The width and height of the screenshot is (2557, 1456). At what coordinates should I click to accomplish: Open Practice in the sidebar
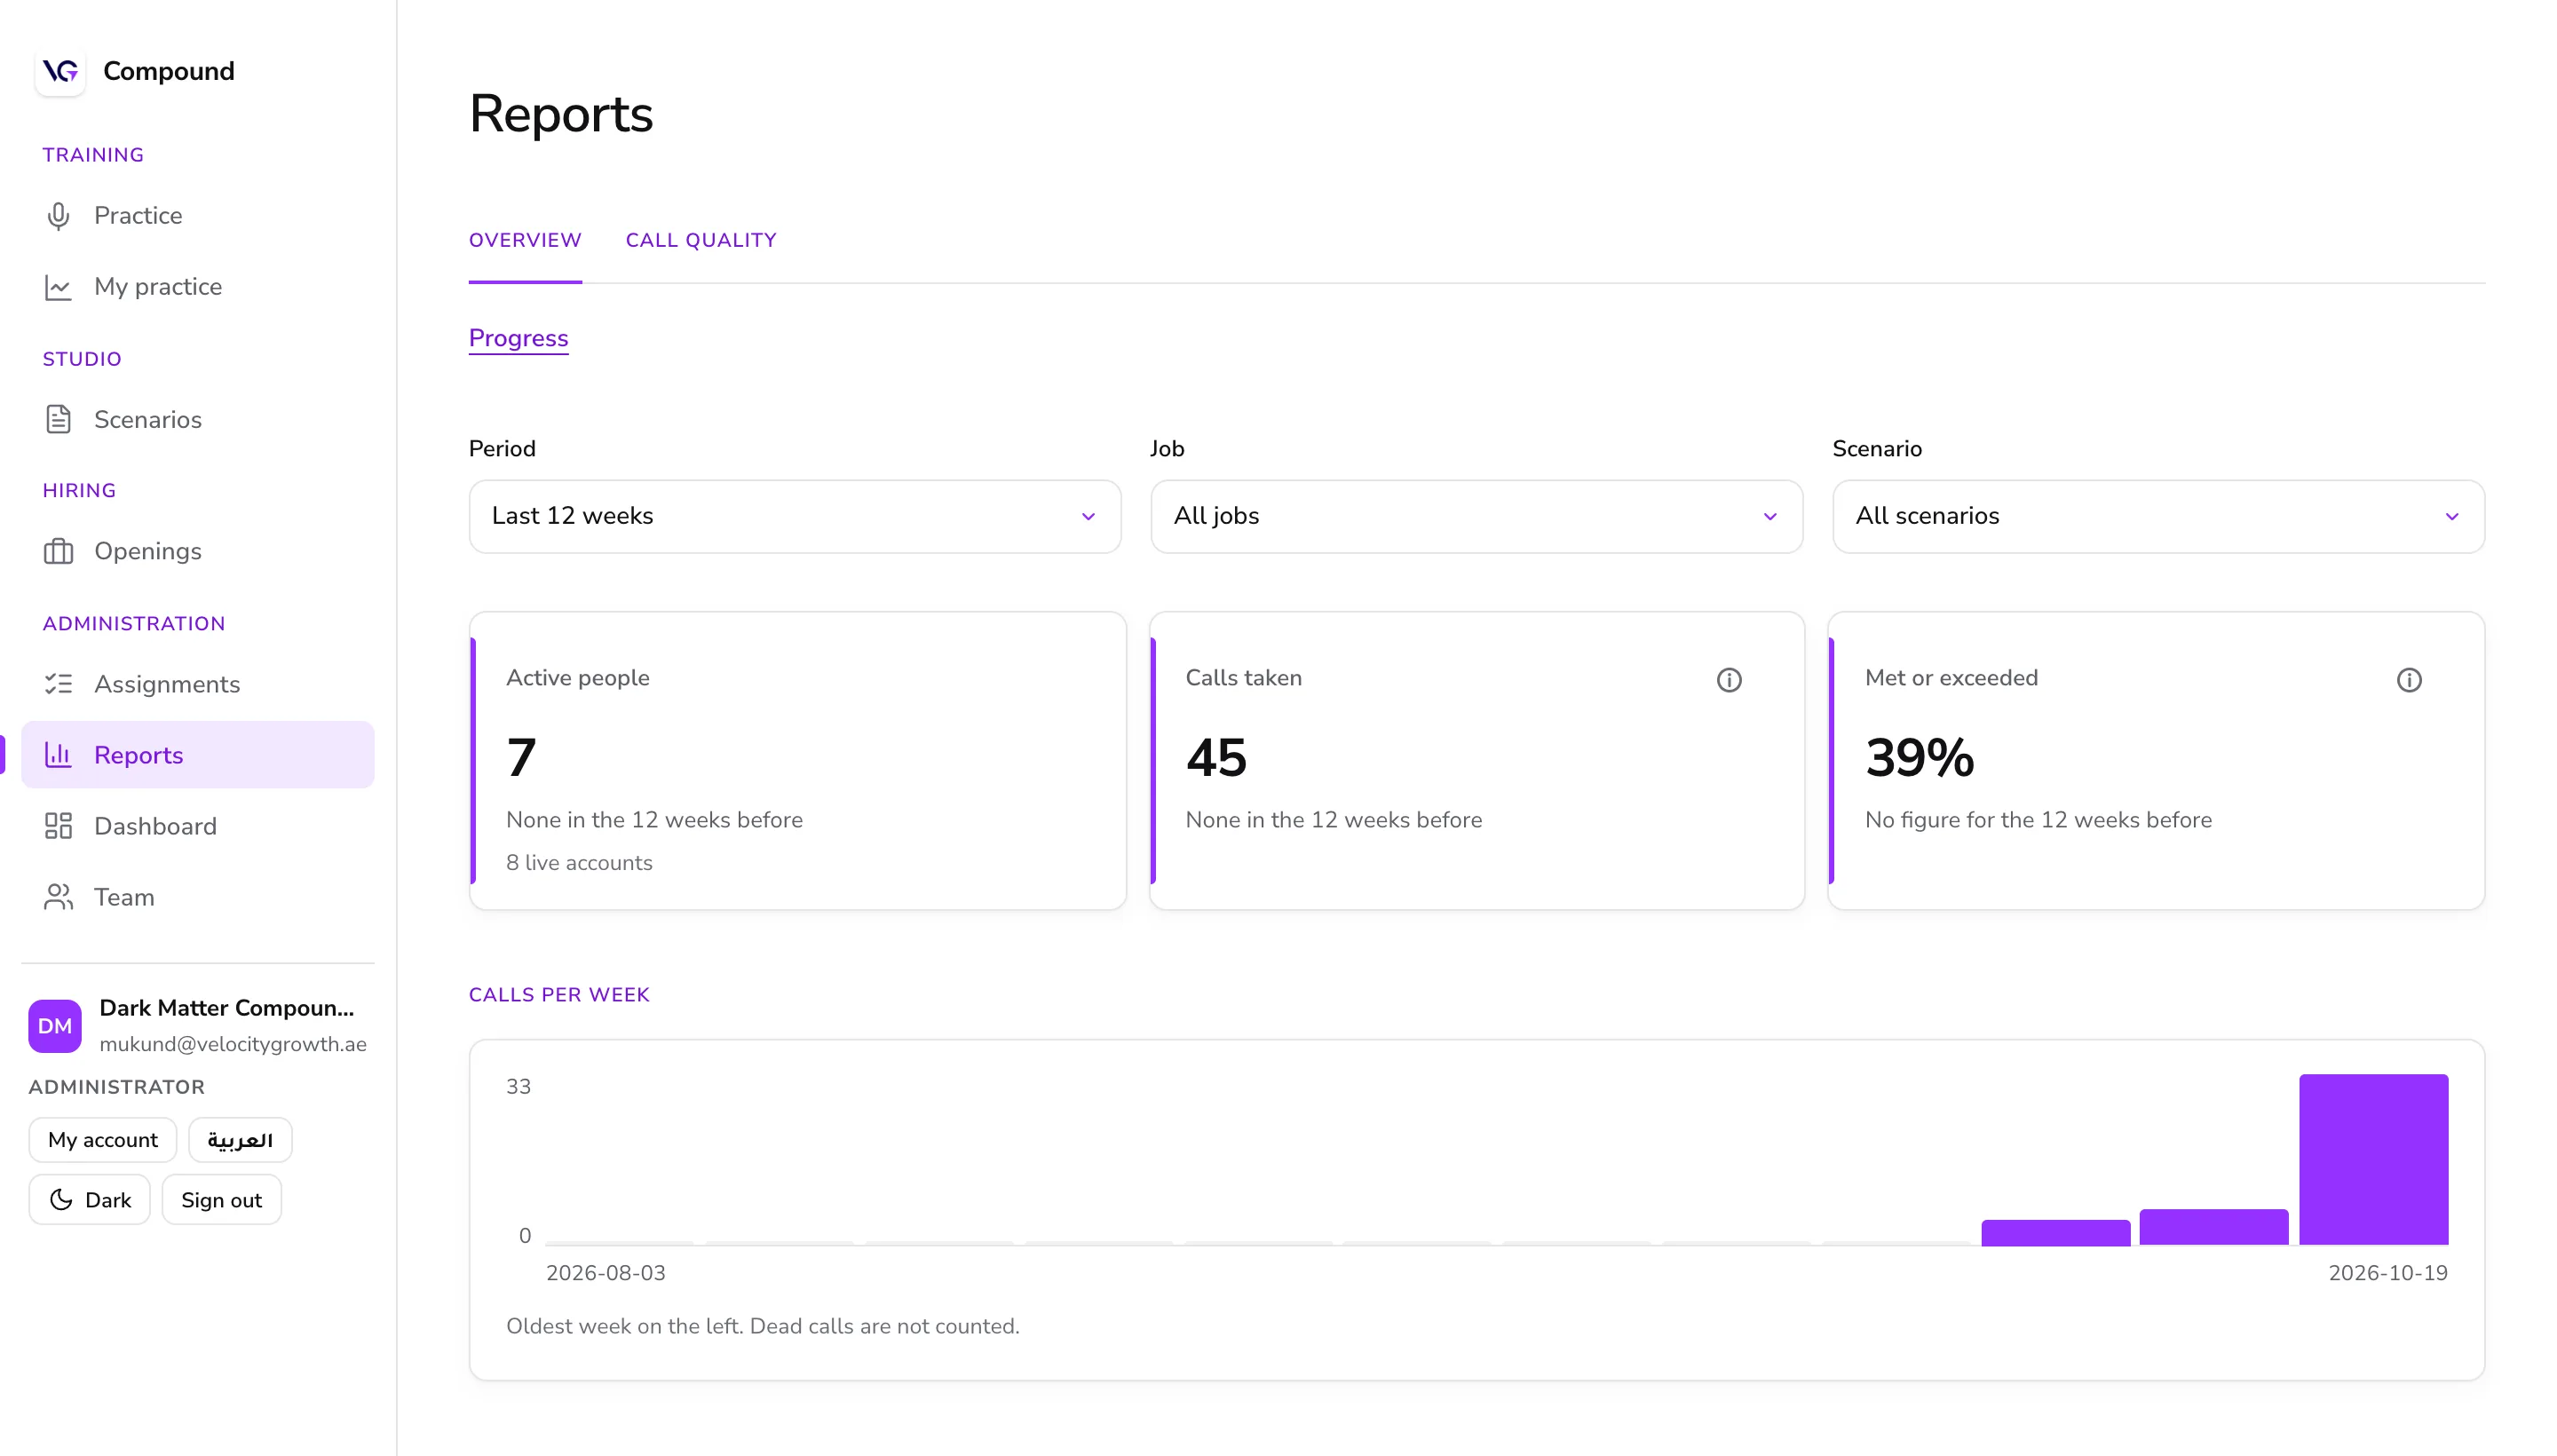198,216
